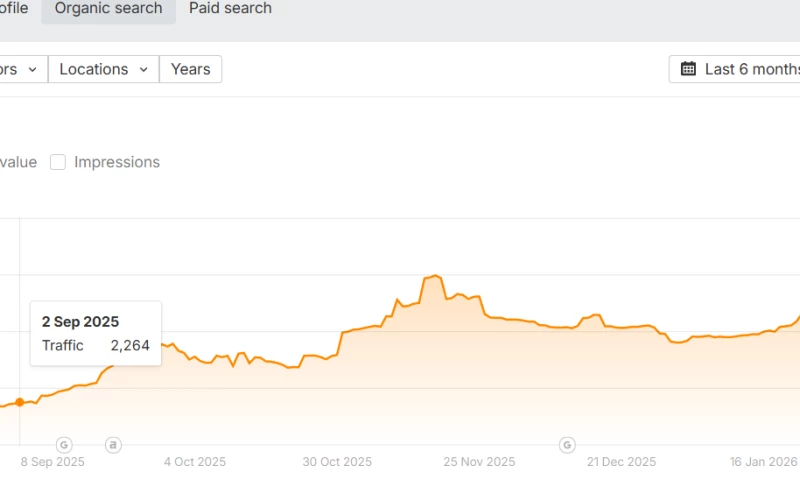
Task: Enable the Impressions checkbox
Action: click(58, 162)
